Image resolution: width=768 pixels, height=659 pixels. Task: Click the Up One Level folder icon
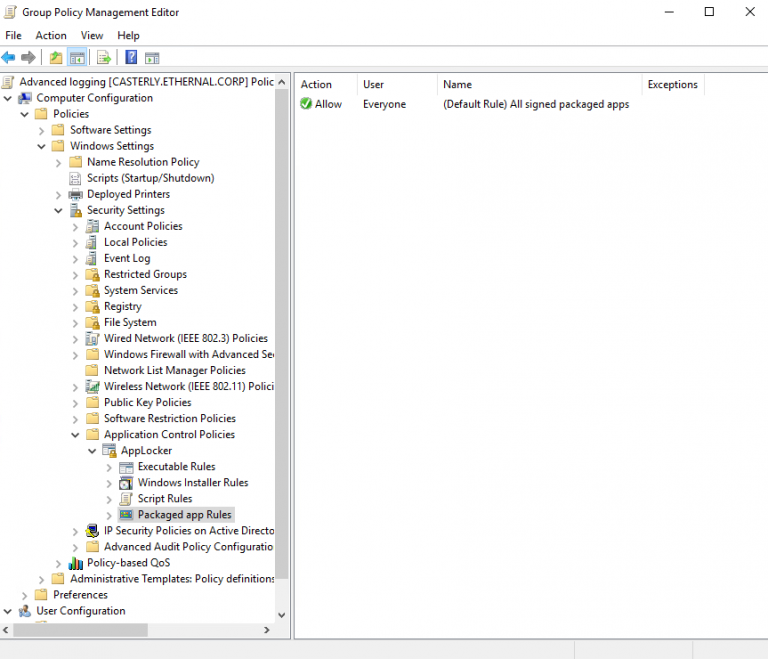(x=56, y=58)
